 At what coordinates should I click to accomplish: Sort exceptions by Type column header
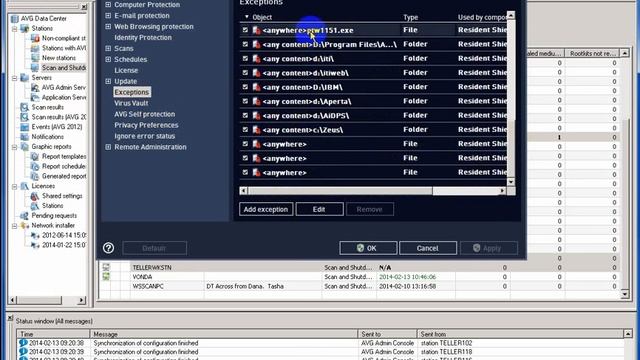point(411,17)
